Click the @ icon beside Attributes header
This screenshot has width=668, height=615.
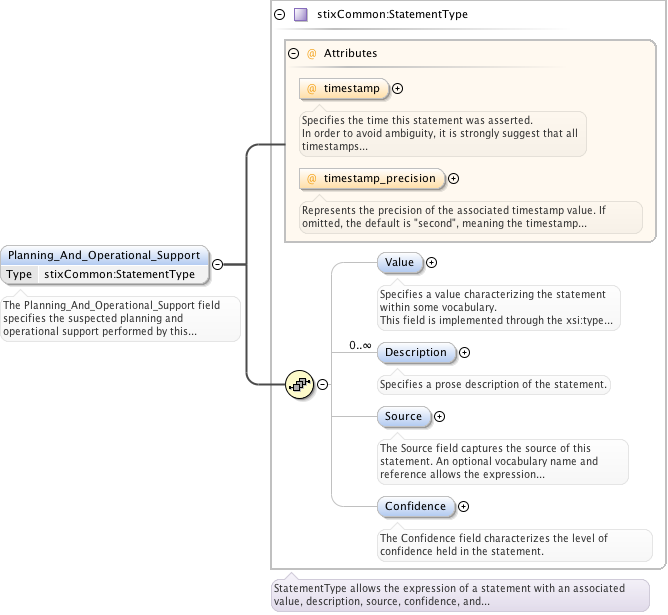click(311, 53)
